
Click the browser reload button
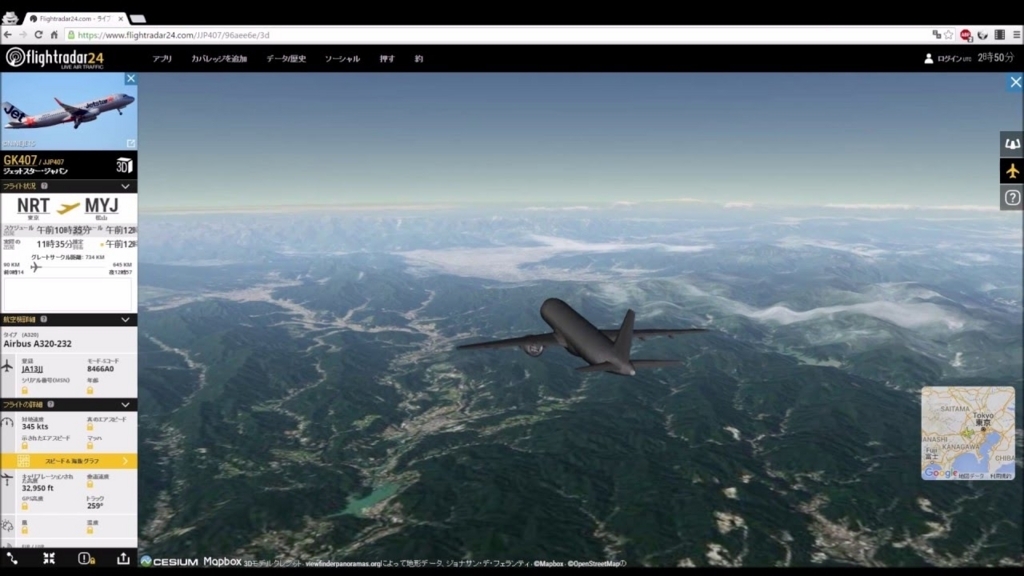pyautogui.click(x=39, y=35)
